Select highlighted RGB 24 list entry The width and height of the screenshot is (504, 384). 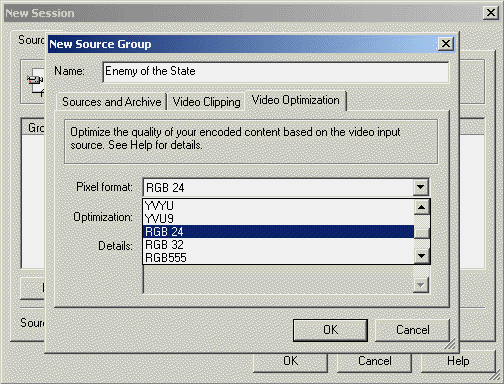click(x=279, y=232)
